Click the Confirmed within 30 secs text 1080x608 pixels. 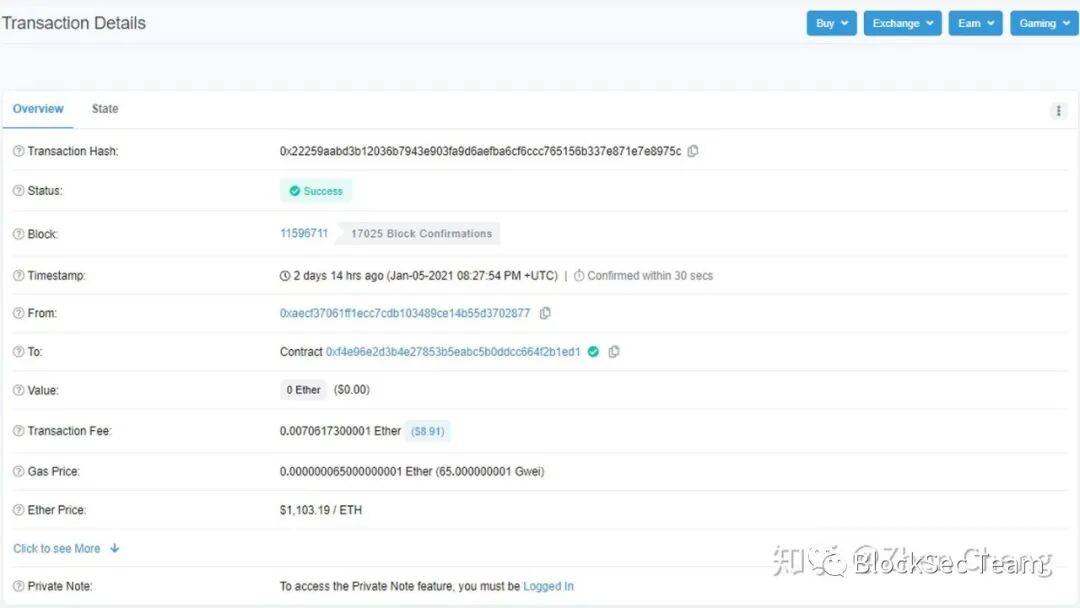click(650, 275)
